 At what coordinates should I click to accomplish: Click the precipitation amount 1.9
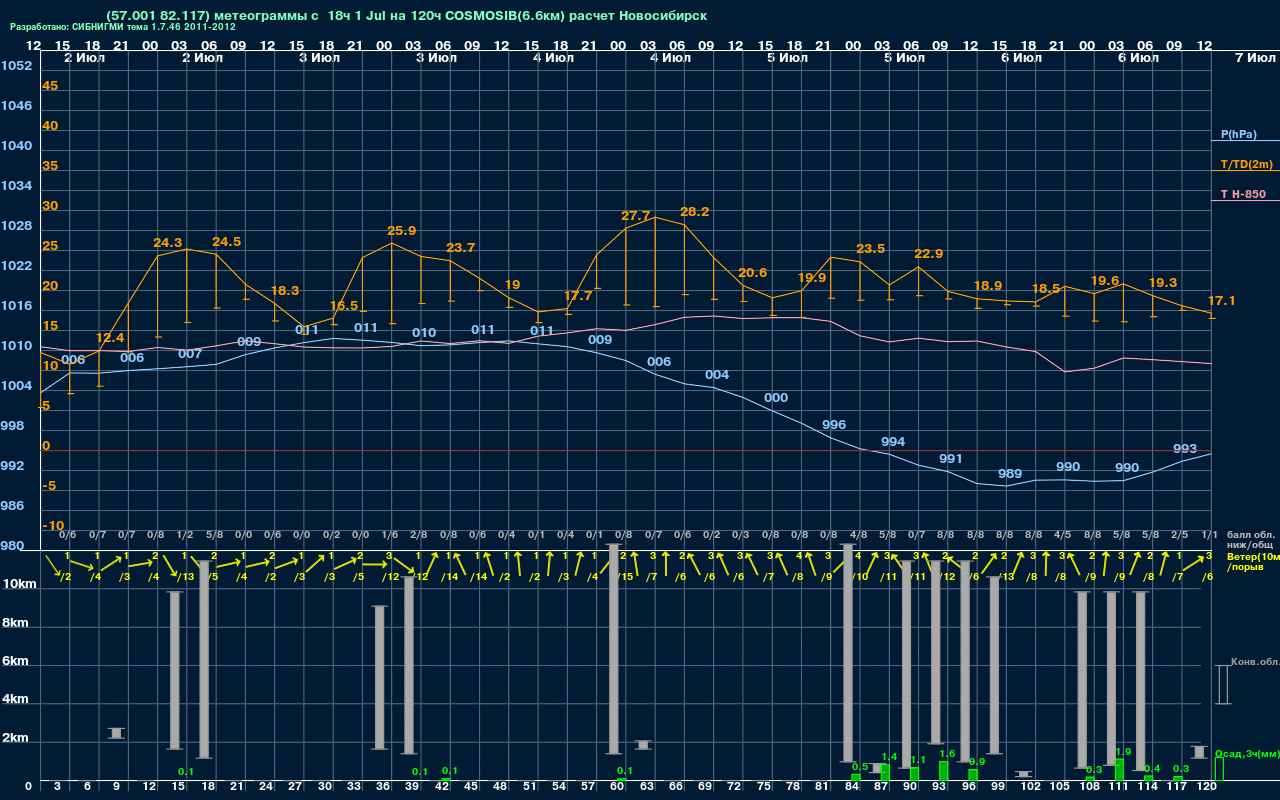coord(1122,752)
